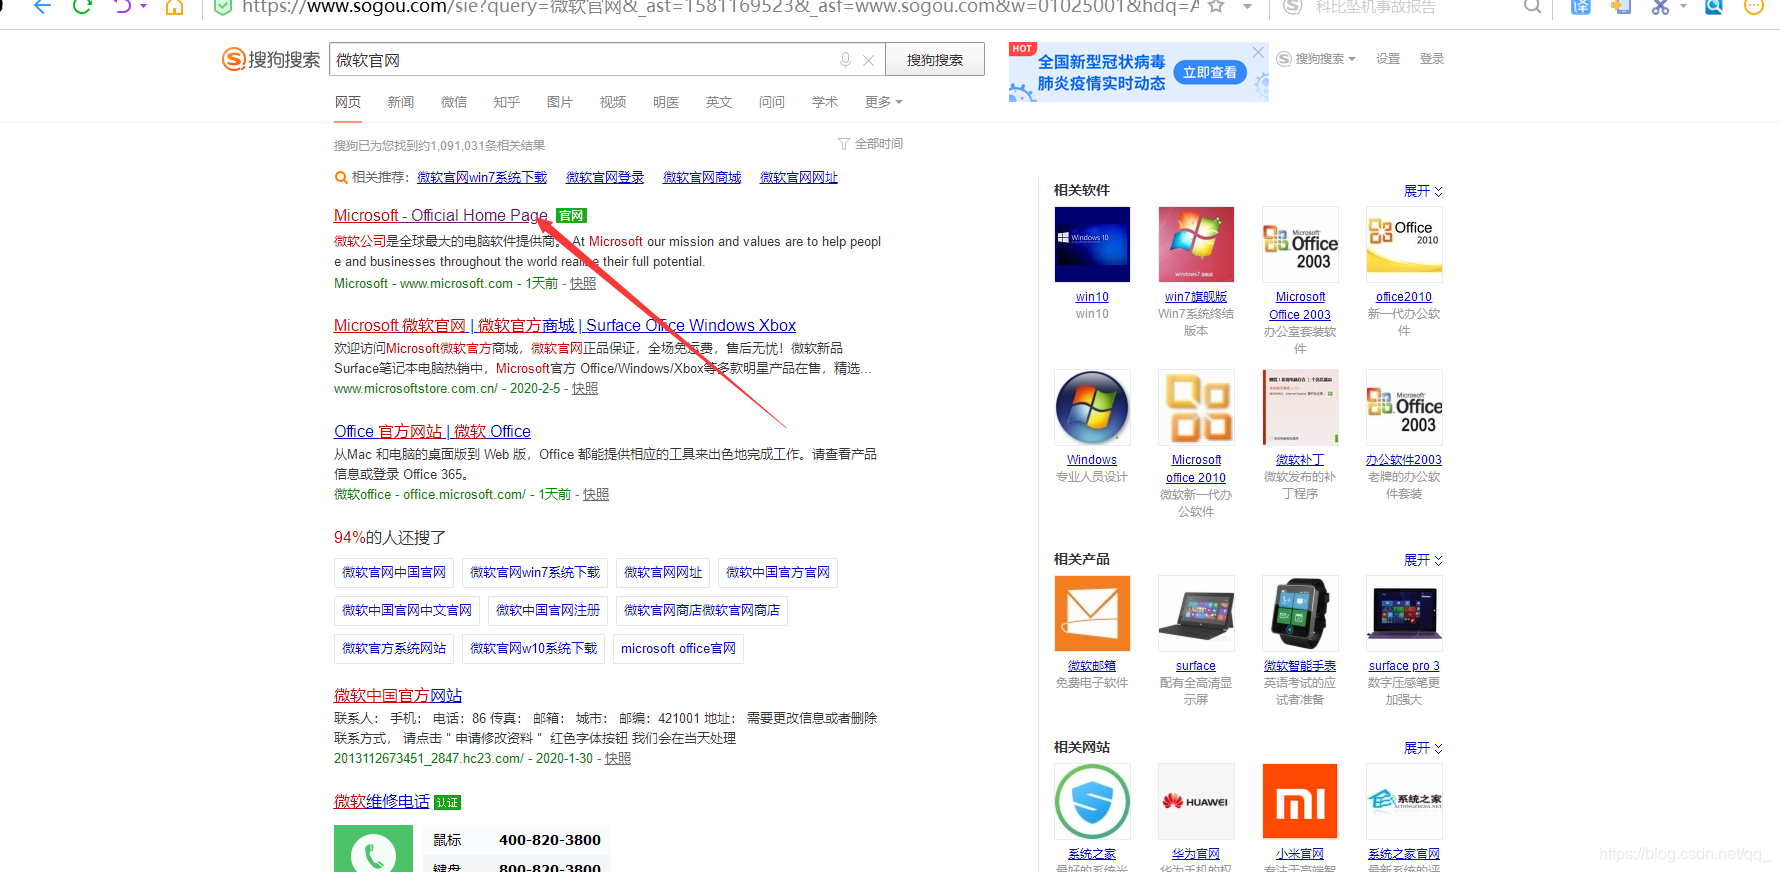
Task: Close the HOT virus banner ad
Action: (x=1258, y=52)
